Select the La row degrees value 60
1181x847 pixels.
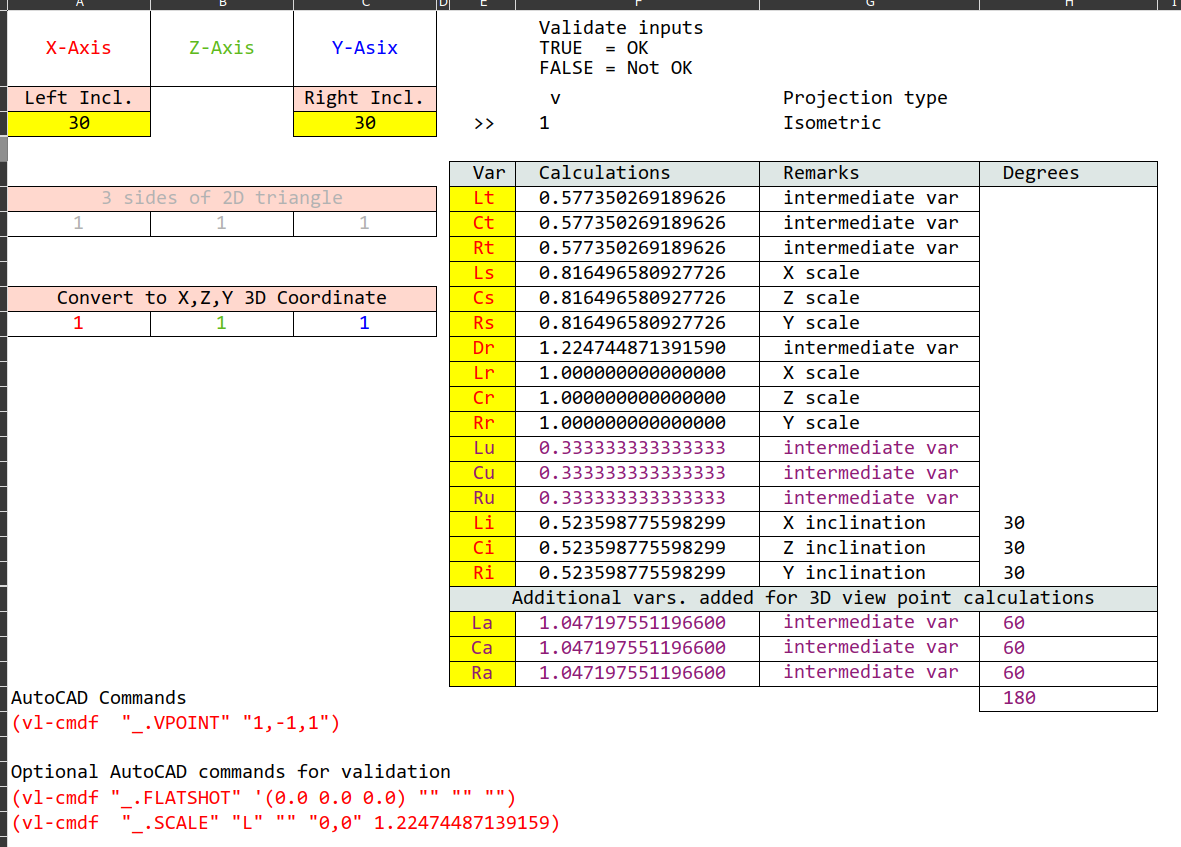tap(1068, 623)
